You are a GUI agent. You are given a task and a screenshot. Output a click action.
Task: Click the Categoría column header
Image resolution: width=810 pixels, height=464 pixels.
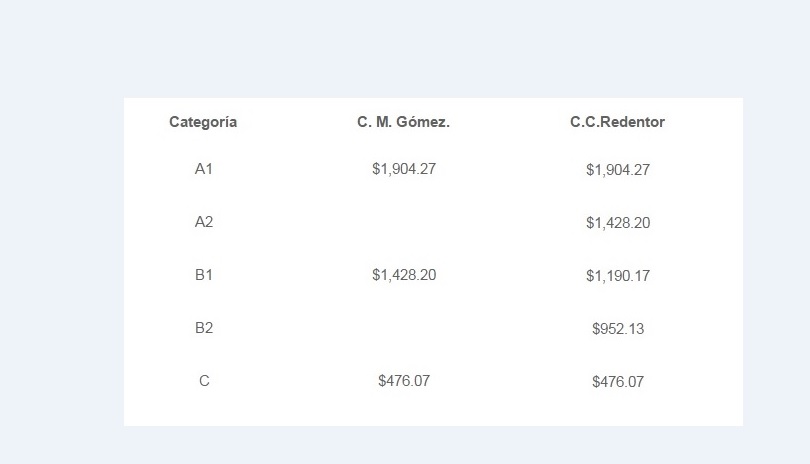click(203, 122)
